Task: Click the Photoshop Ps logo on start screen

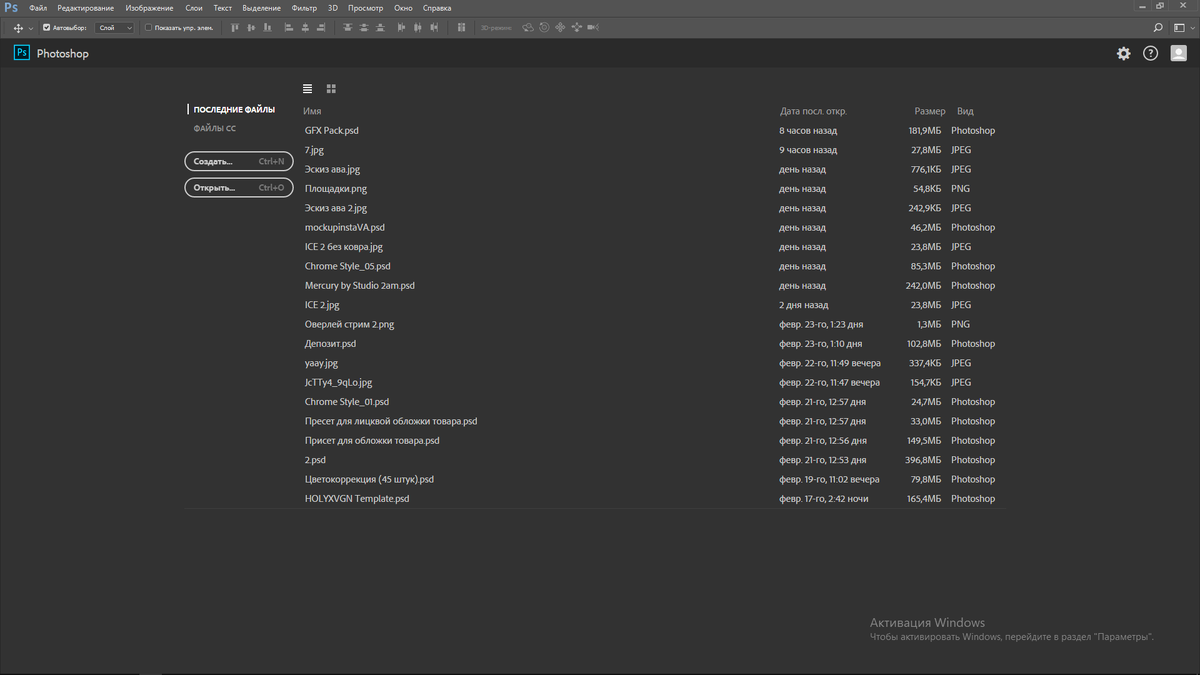Action: point(21,53)
